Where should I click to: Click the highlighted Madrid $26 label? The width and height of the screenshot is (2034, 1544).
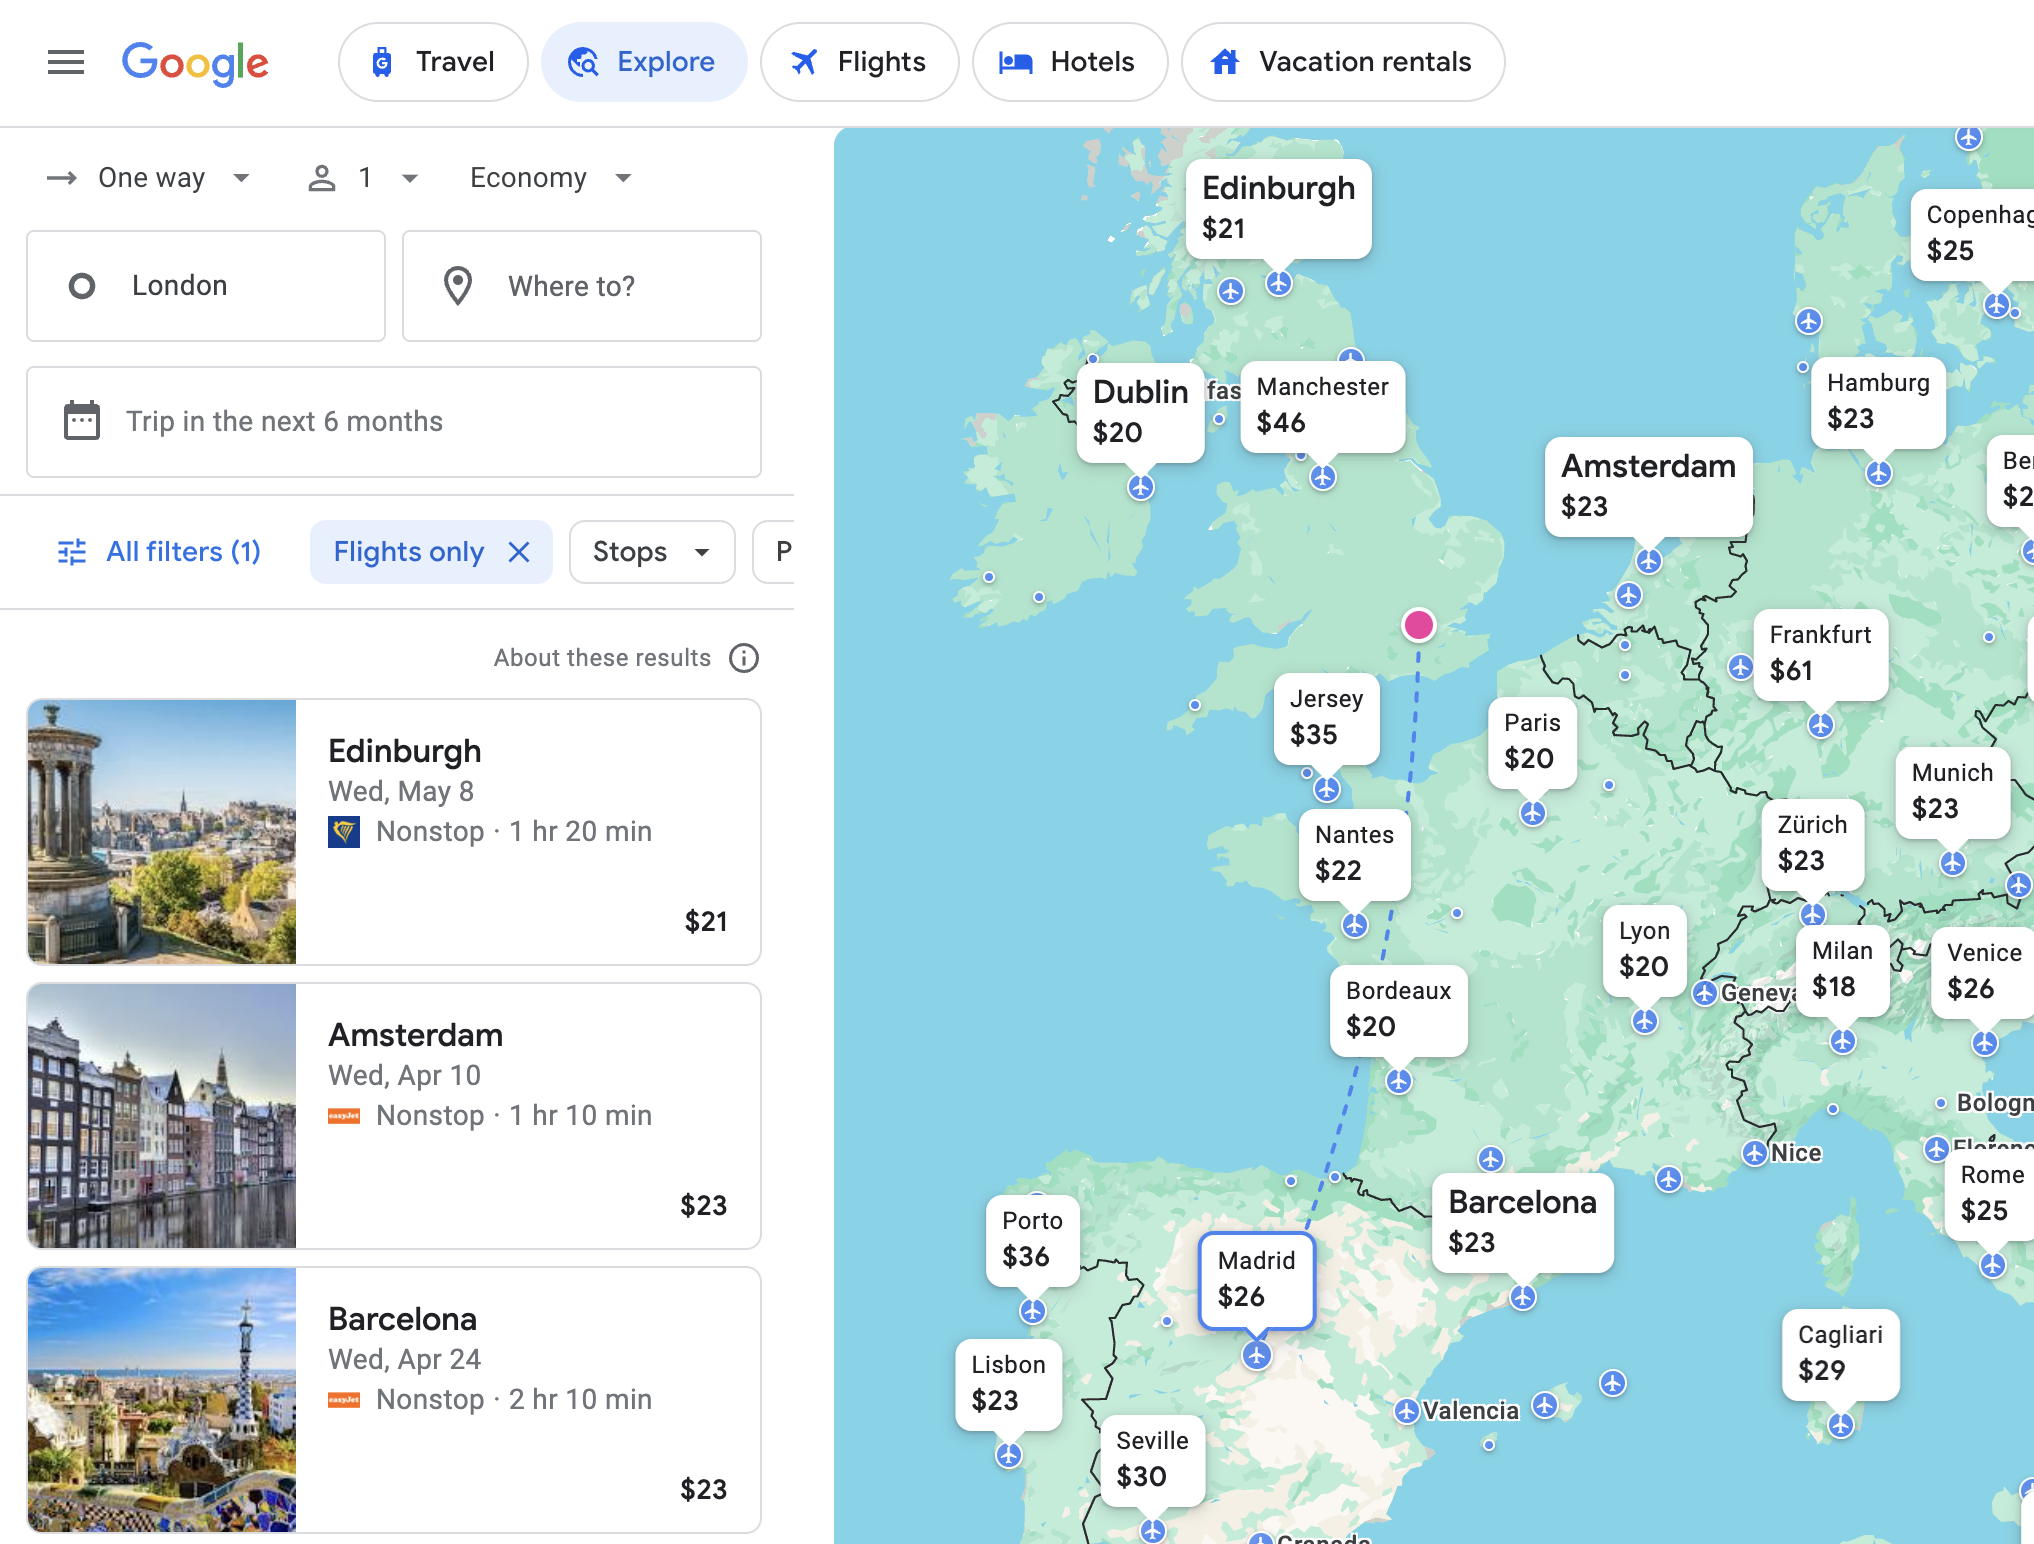[x=1256, y=1280]
